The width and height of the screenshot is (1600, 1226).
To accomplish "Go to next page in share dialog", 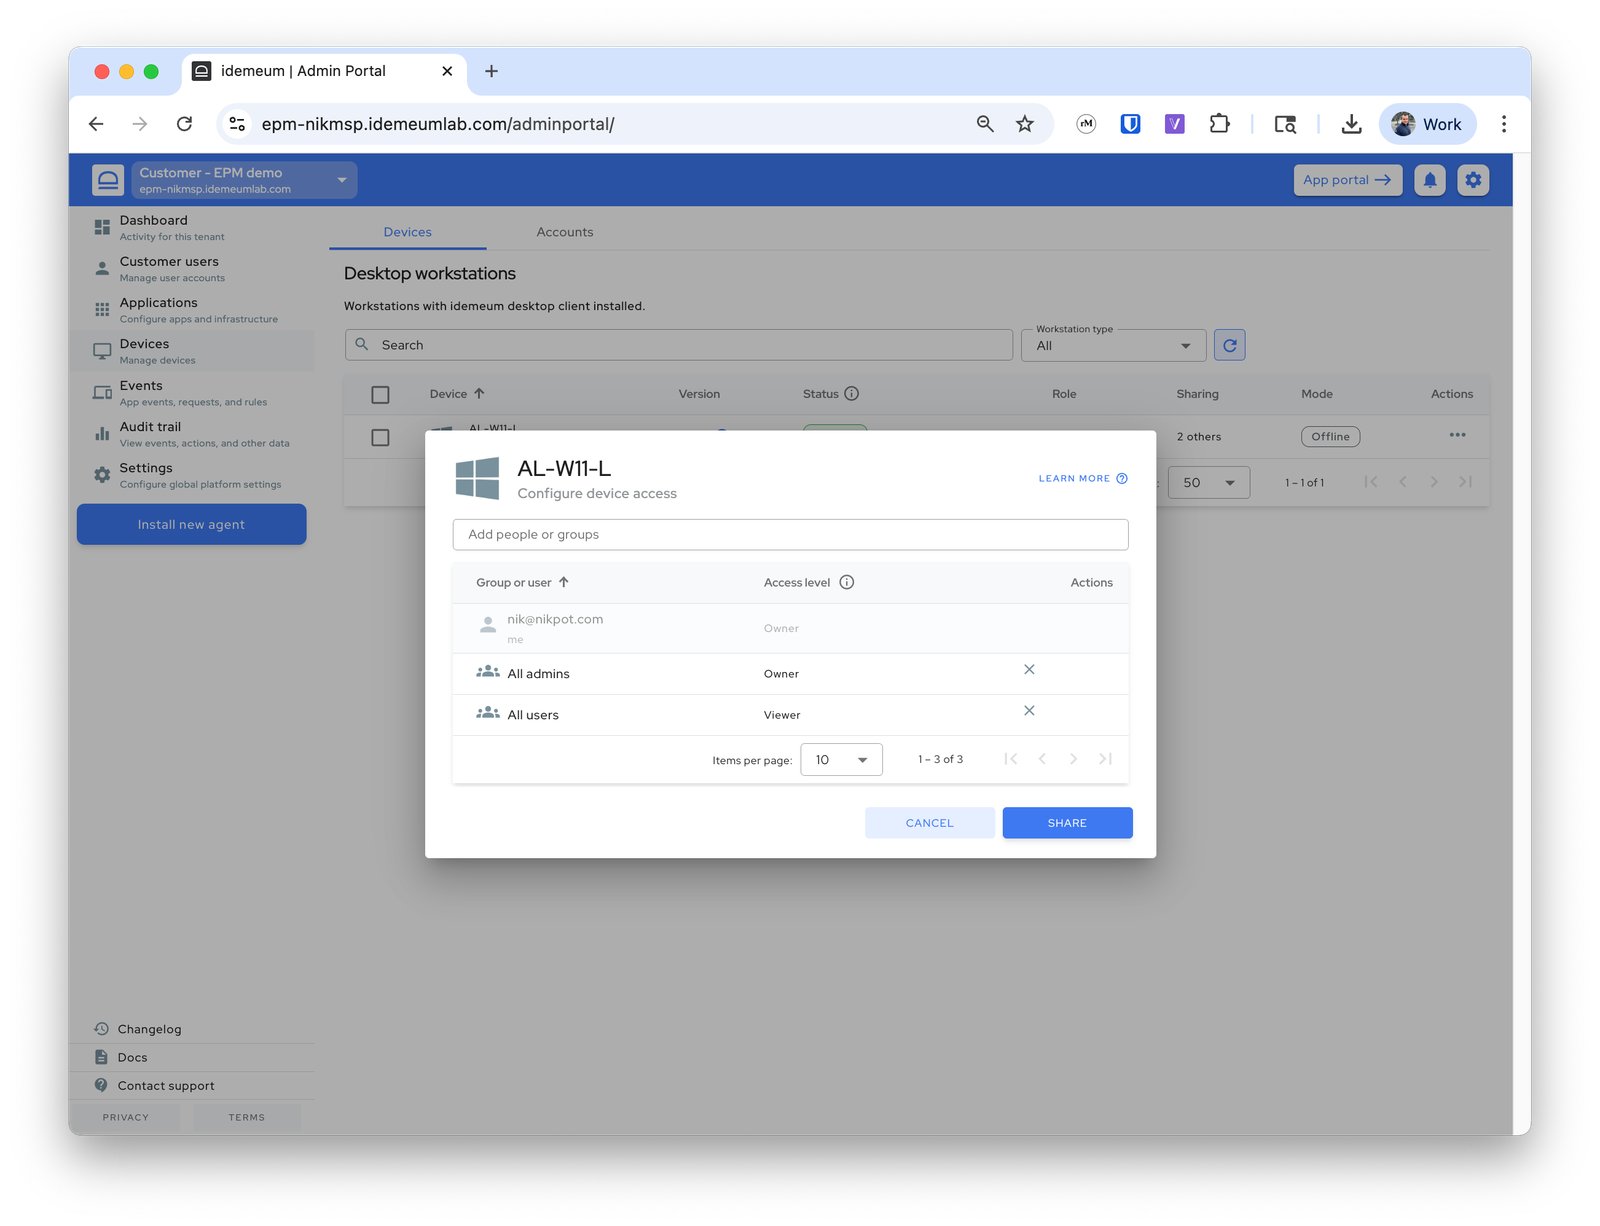I will [x=1074, y=759].
